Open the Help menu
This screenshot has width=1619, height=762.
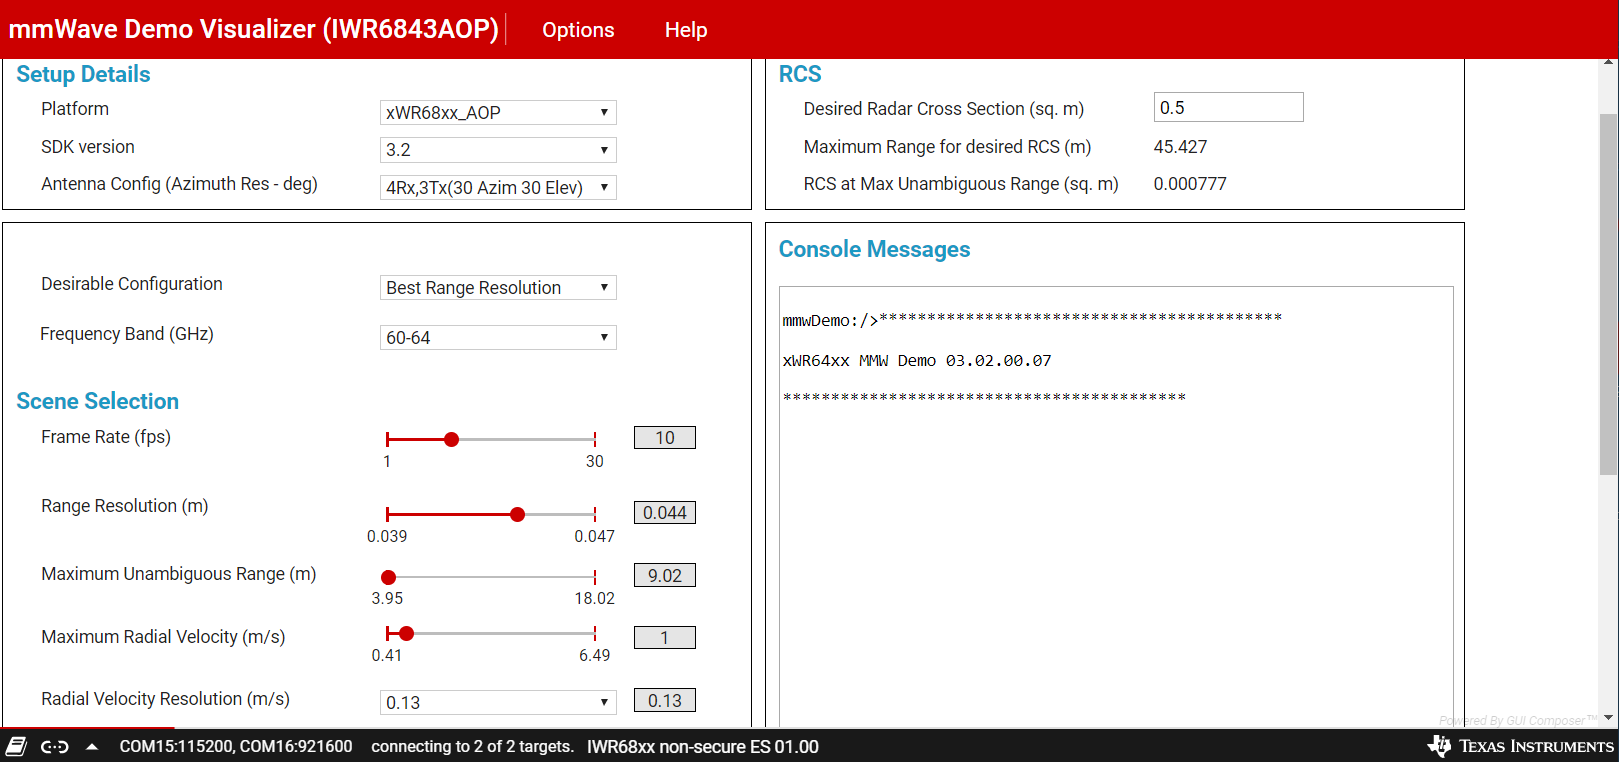(686, 30)
